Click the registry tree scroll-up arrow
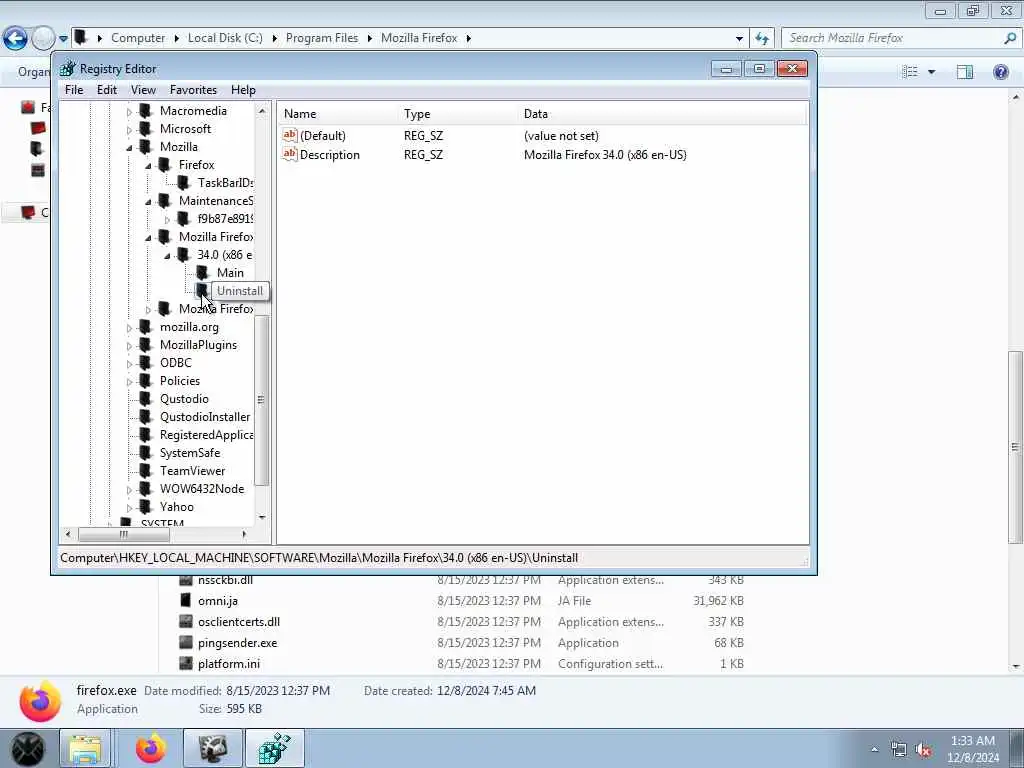 [262, 112]
